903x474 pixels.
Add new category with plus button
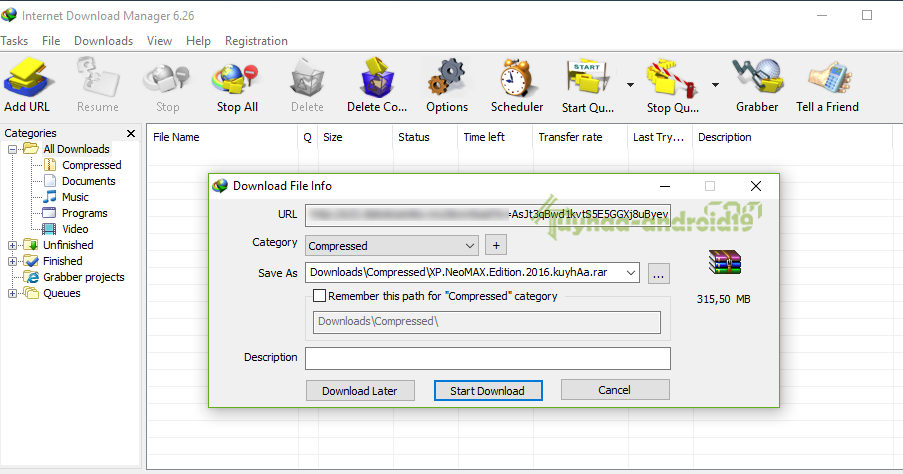pos(496,245)
